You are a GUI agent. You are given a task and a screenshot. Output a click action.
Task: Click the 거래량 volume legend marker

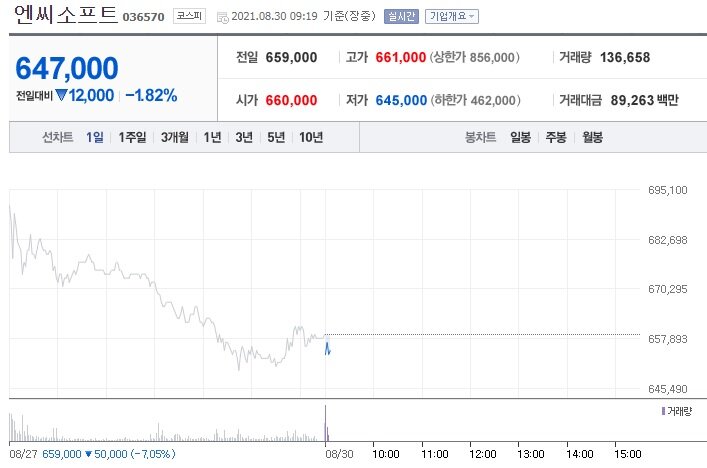point(662,411)
